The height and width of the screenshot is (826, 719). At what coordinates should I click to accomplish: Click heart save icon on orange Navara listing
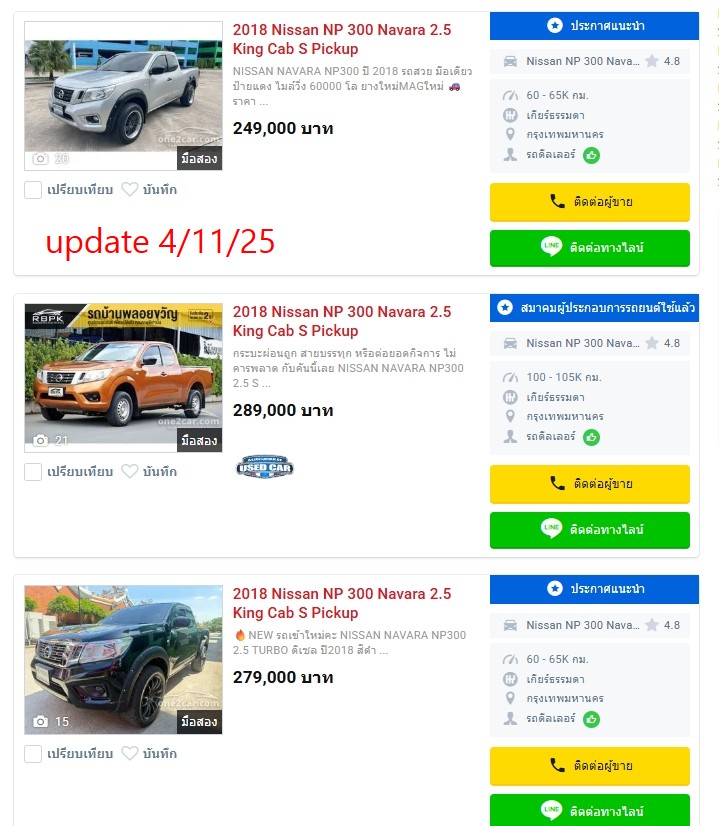pyautogui.click(x=130, y=471)
